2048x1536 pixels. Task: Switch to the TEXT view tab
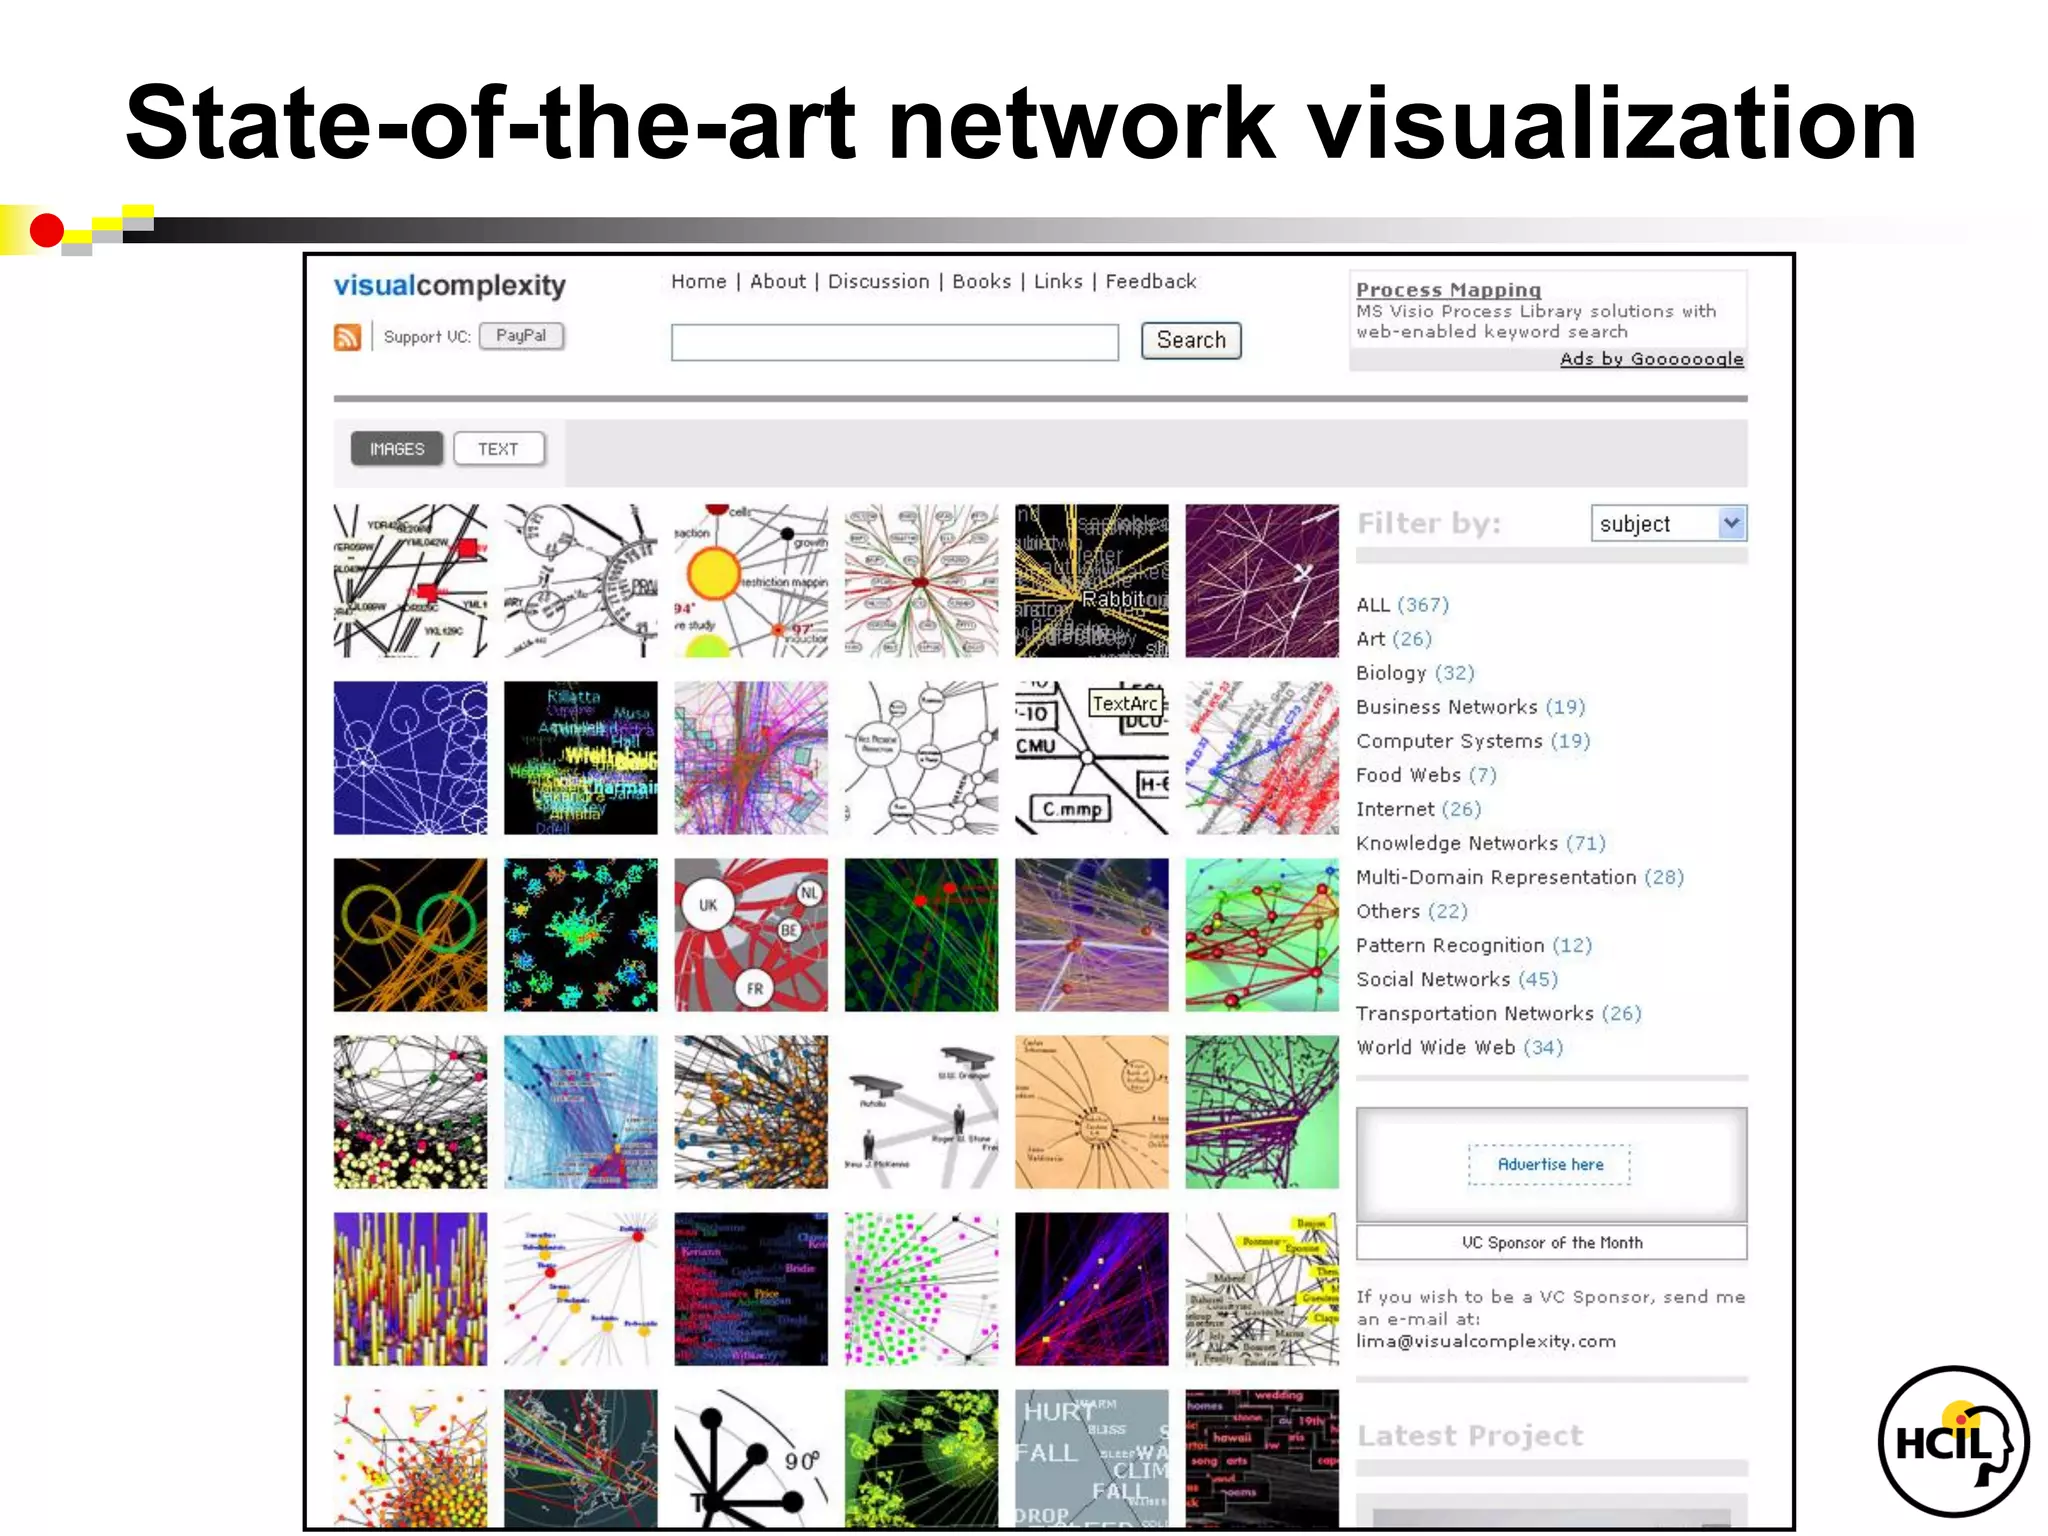coord(498,449)
